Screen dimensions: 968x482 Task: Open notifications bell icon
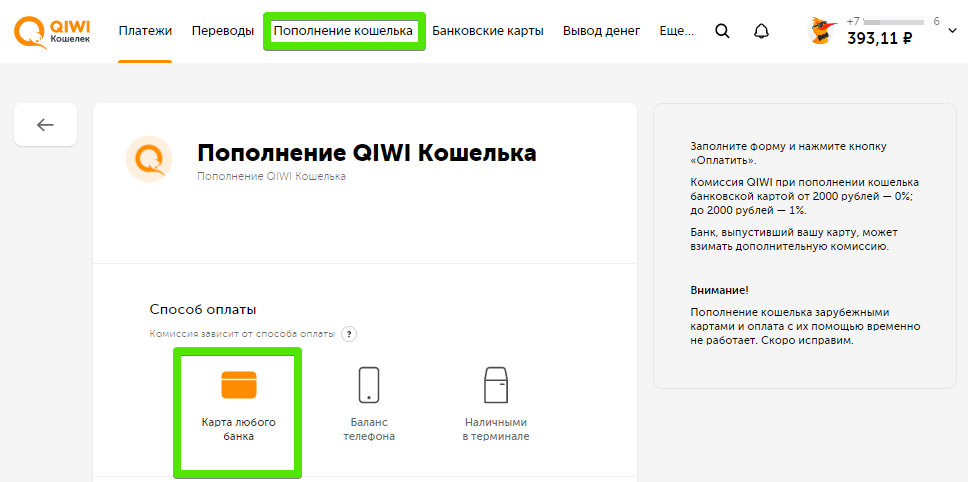click(762, 31)
